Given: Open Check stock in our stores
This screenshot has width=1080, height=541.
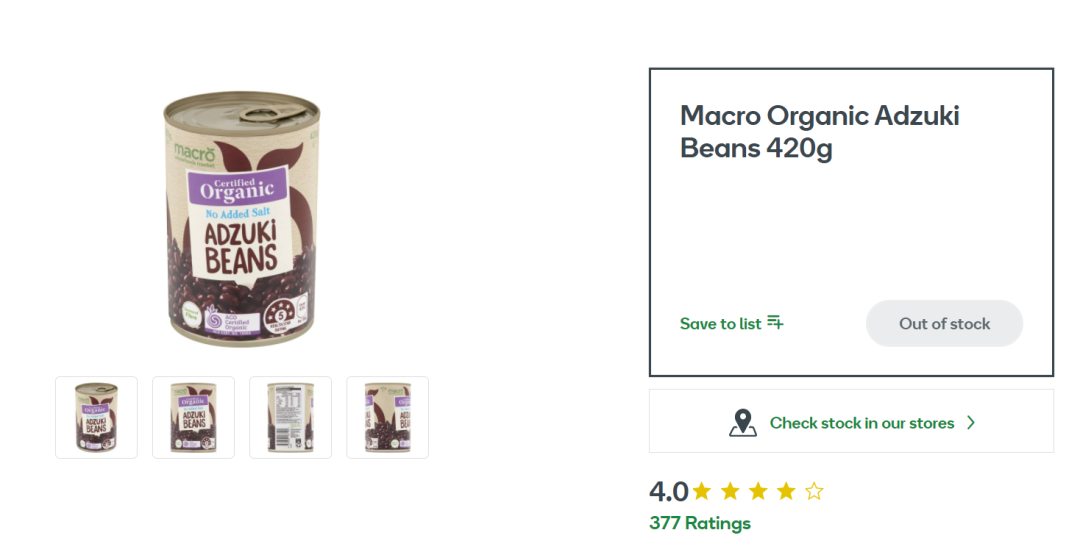Looking at the screenshot, I should pos(861,423).
